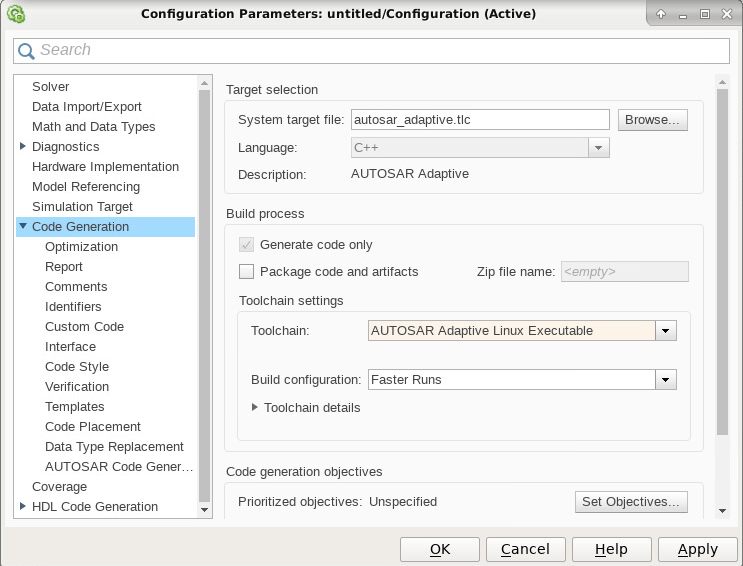
Task: Focus the Search parameters field
Action: click(372, 51)
